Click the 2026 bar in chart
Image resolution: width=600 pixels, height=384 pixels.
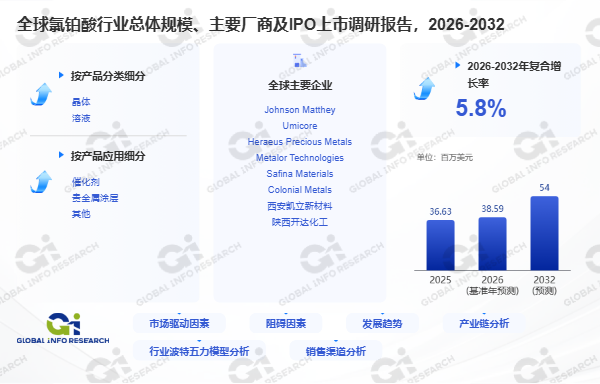coord(492,244)
